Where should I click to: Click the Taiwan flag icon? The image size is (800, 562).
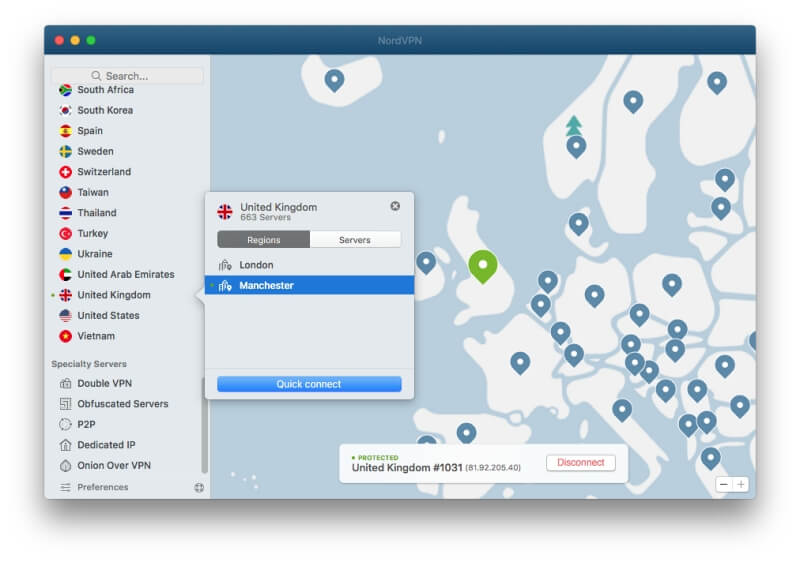(65, 192)
